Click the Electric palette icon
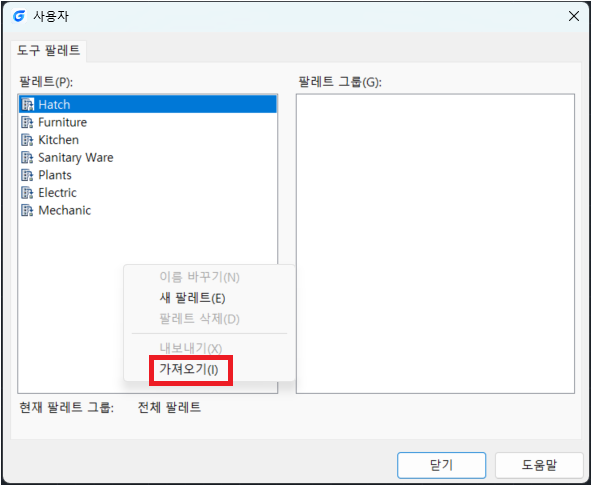The height and width of the screenshot is (486, 592). click(x=28, y=193)
